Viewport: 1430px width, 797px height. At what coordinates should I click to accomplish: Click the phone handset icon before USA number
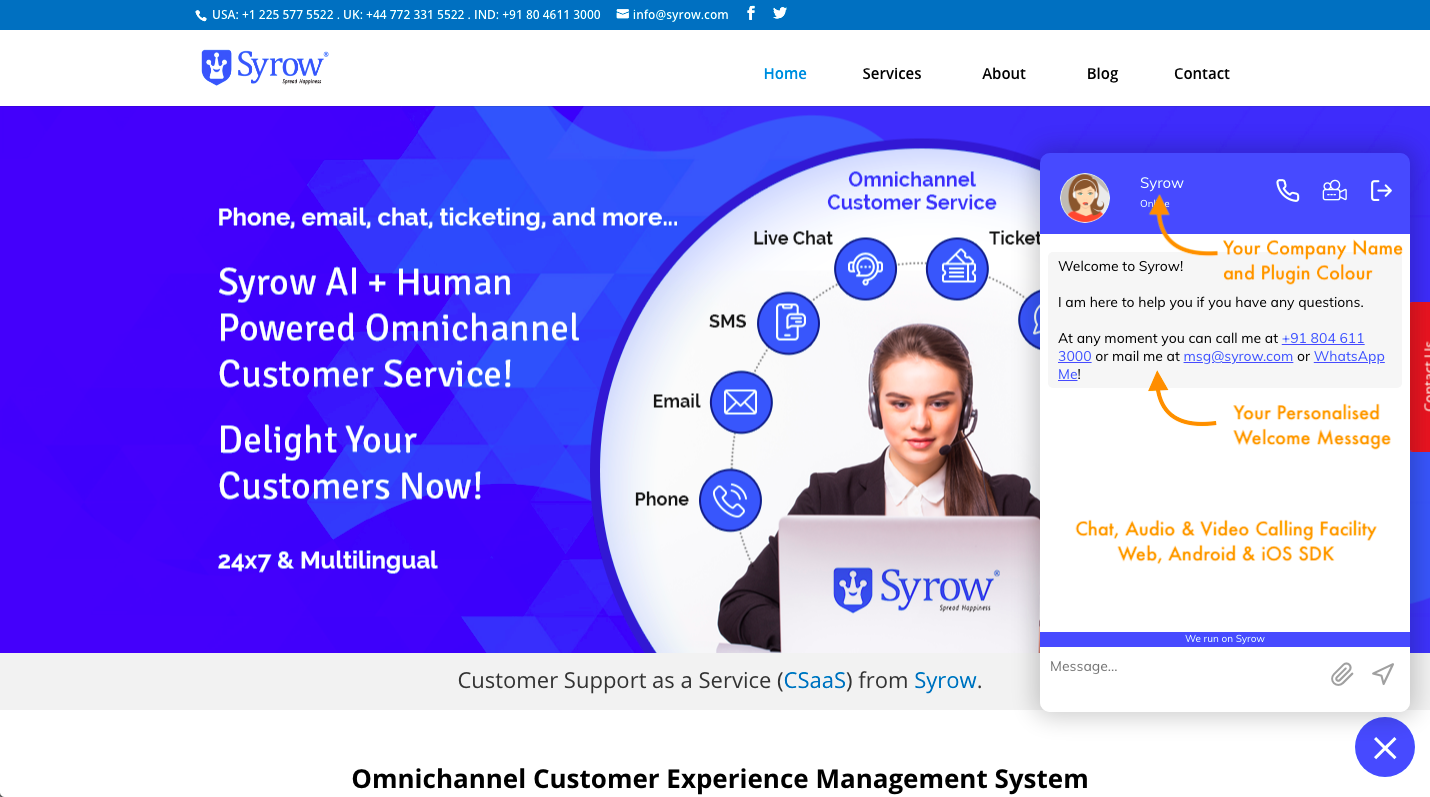[201, 15]
